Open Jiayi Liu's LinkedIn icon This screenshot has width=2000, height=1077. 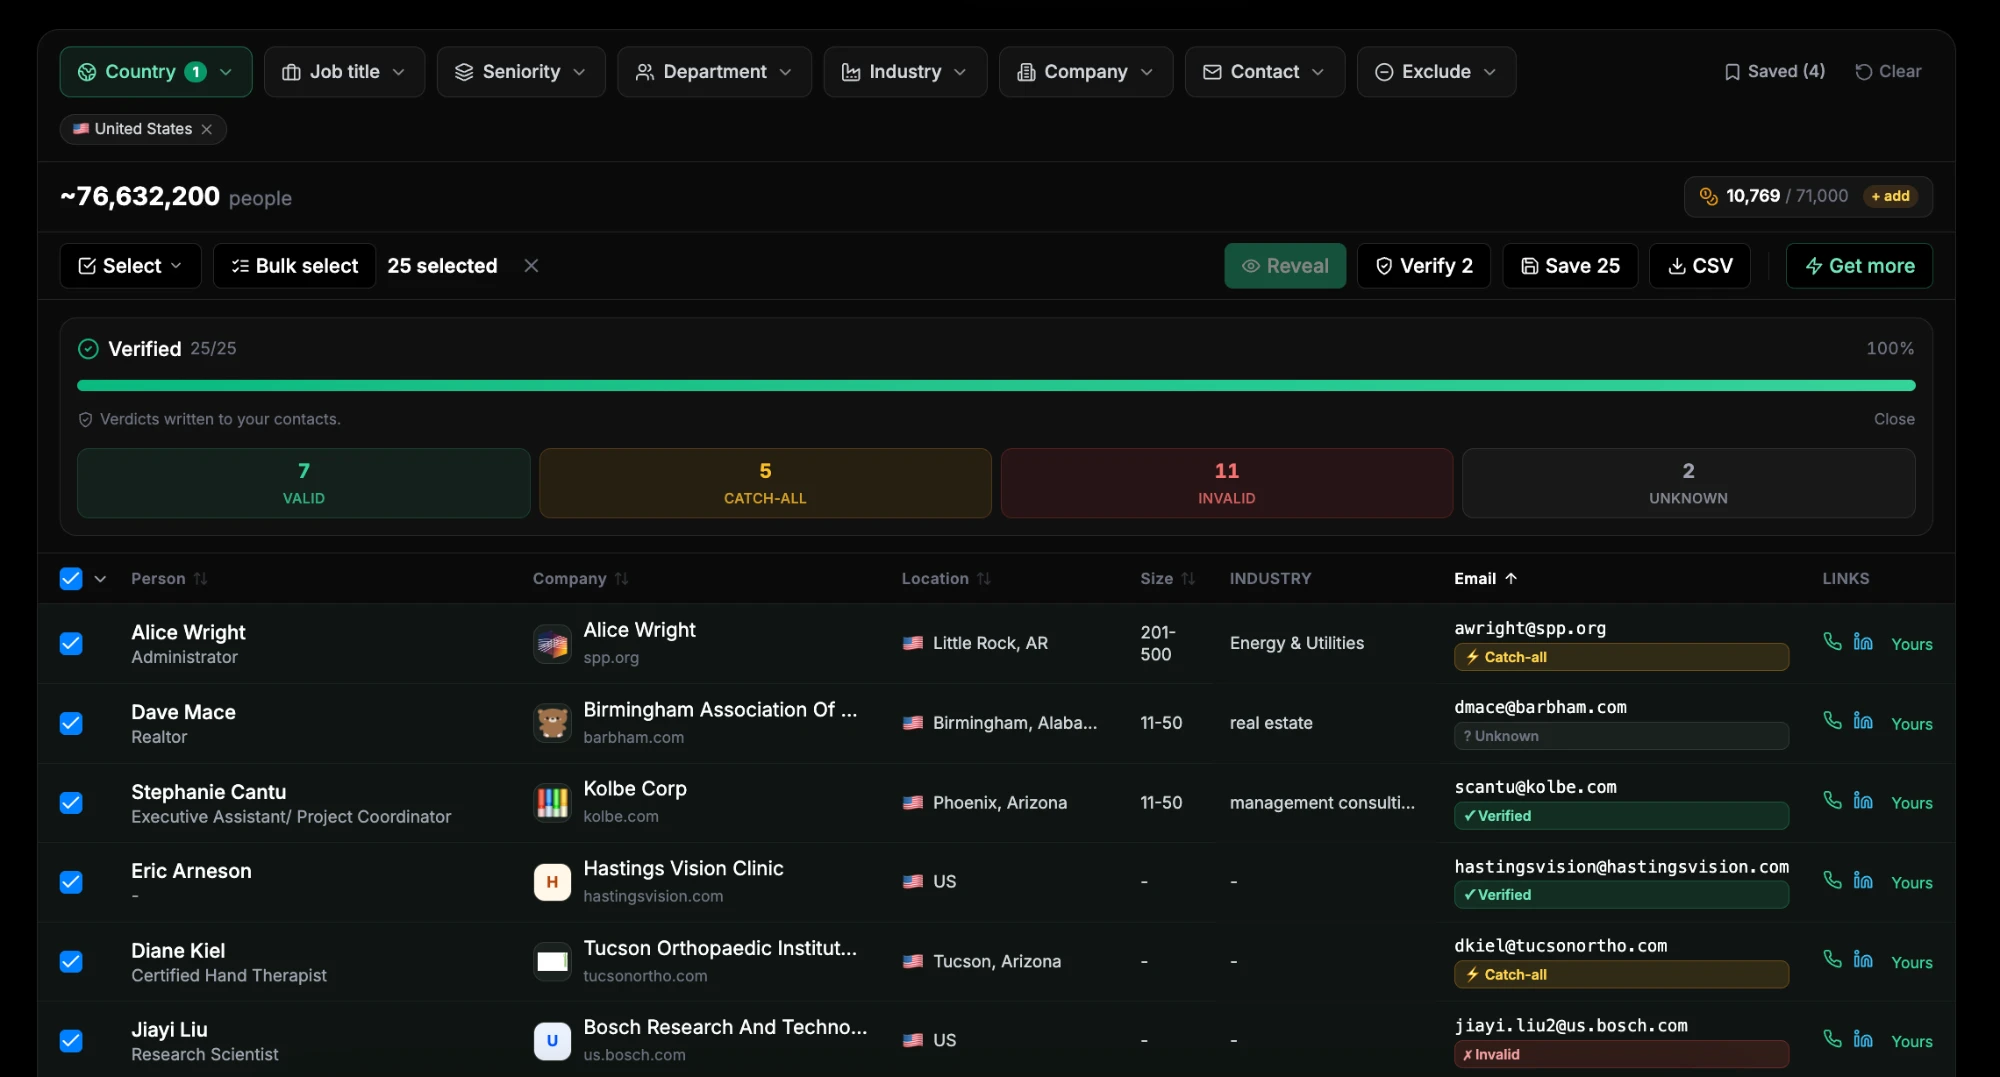pyautogui.click(x=1863, y=1039)
